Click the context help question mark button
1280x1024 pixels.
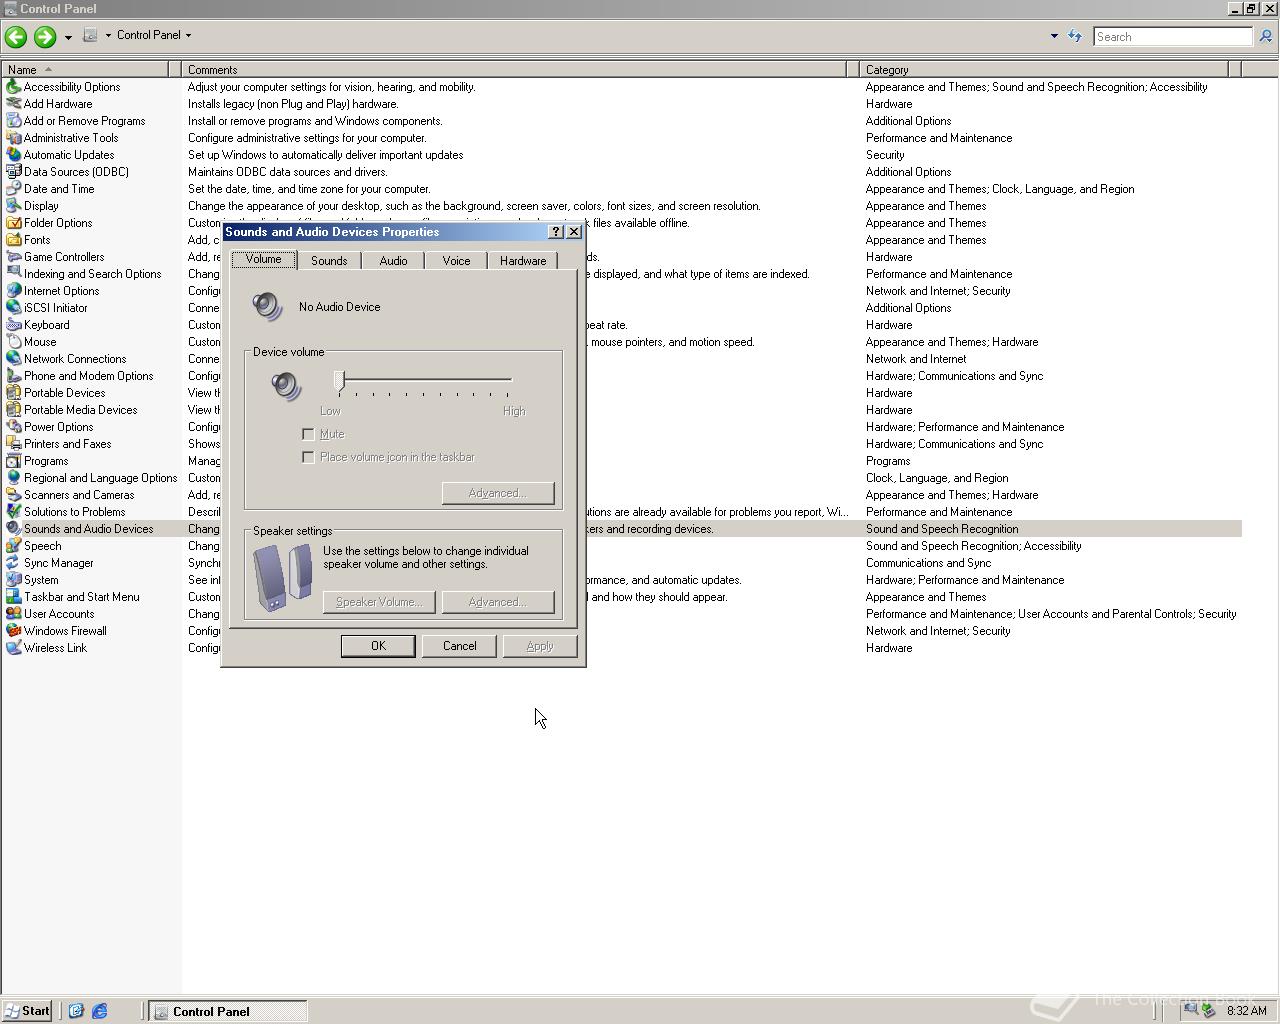coord(556,232)
